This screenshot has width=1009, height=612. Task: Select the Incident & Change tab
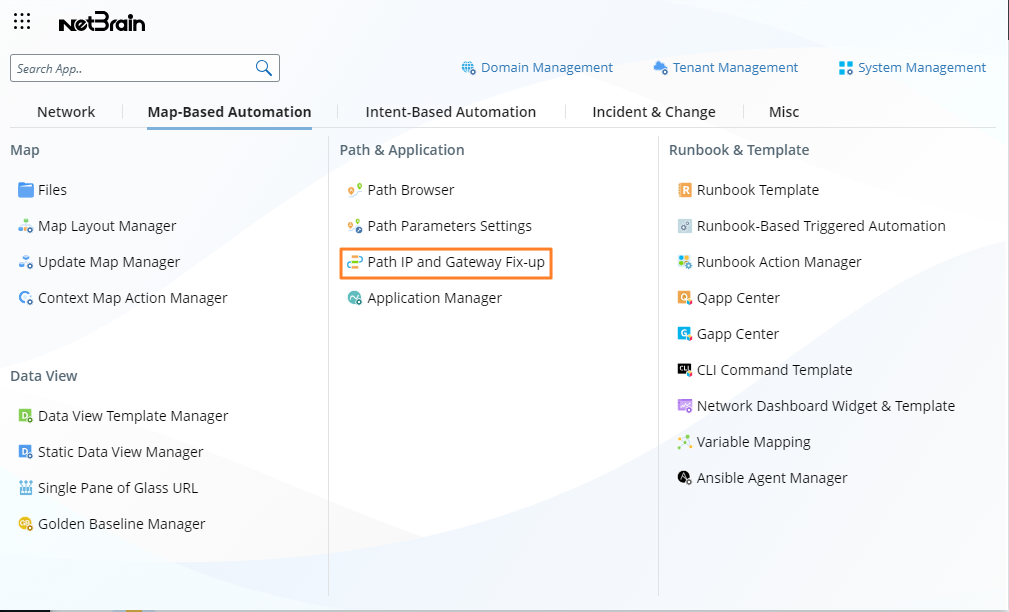click(653, 112)
